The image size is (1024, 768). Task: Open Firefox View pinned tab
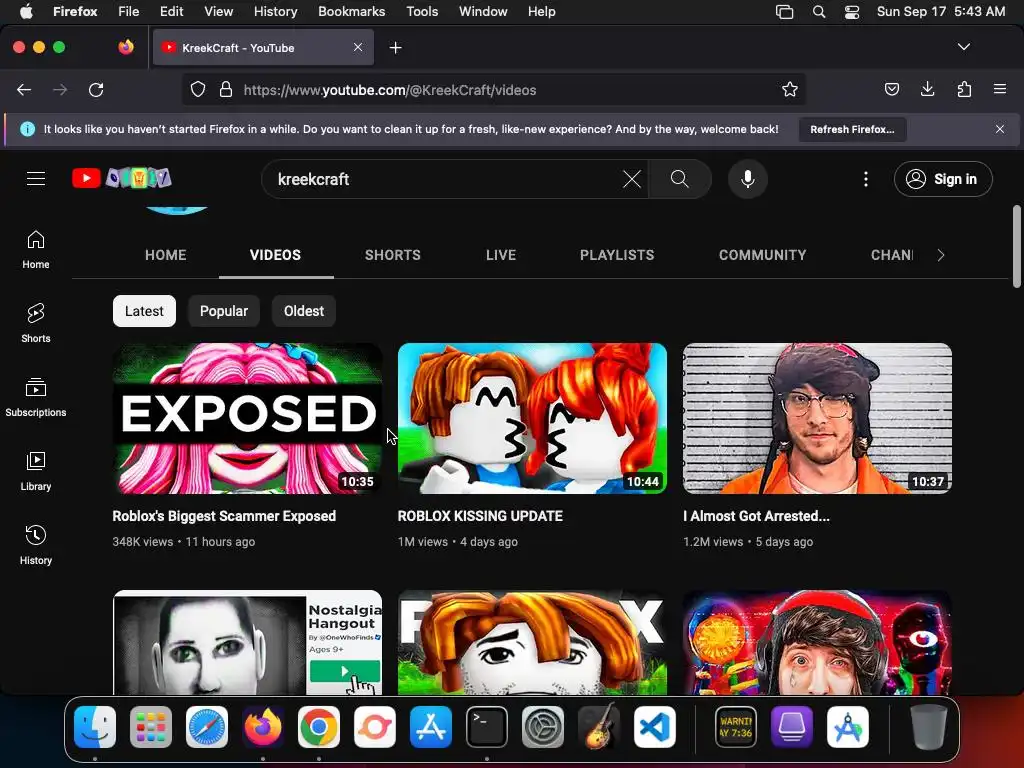point(126,47)
